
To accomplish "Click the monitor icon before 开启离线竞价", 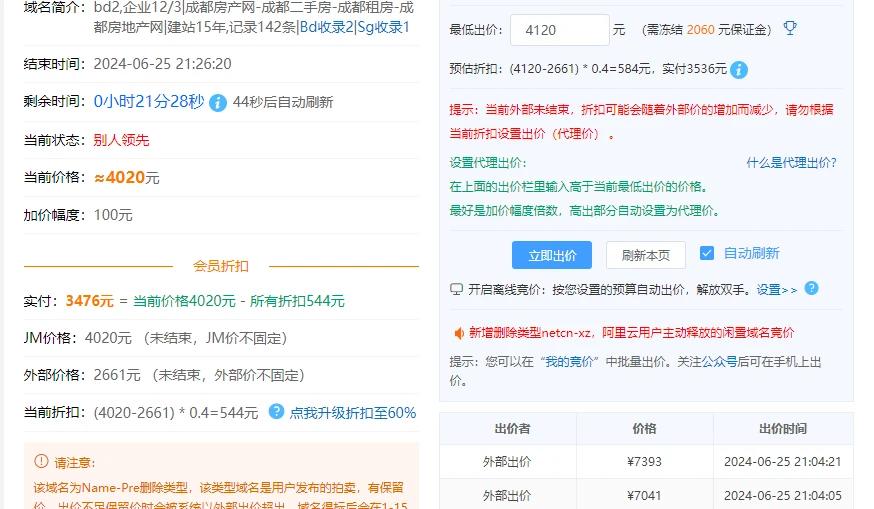I will click(457, 289).
